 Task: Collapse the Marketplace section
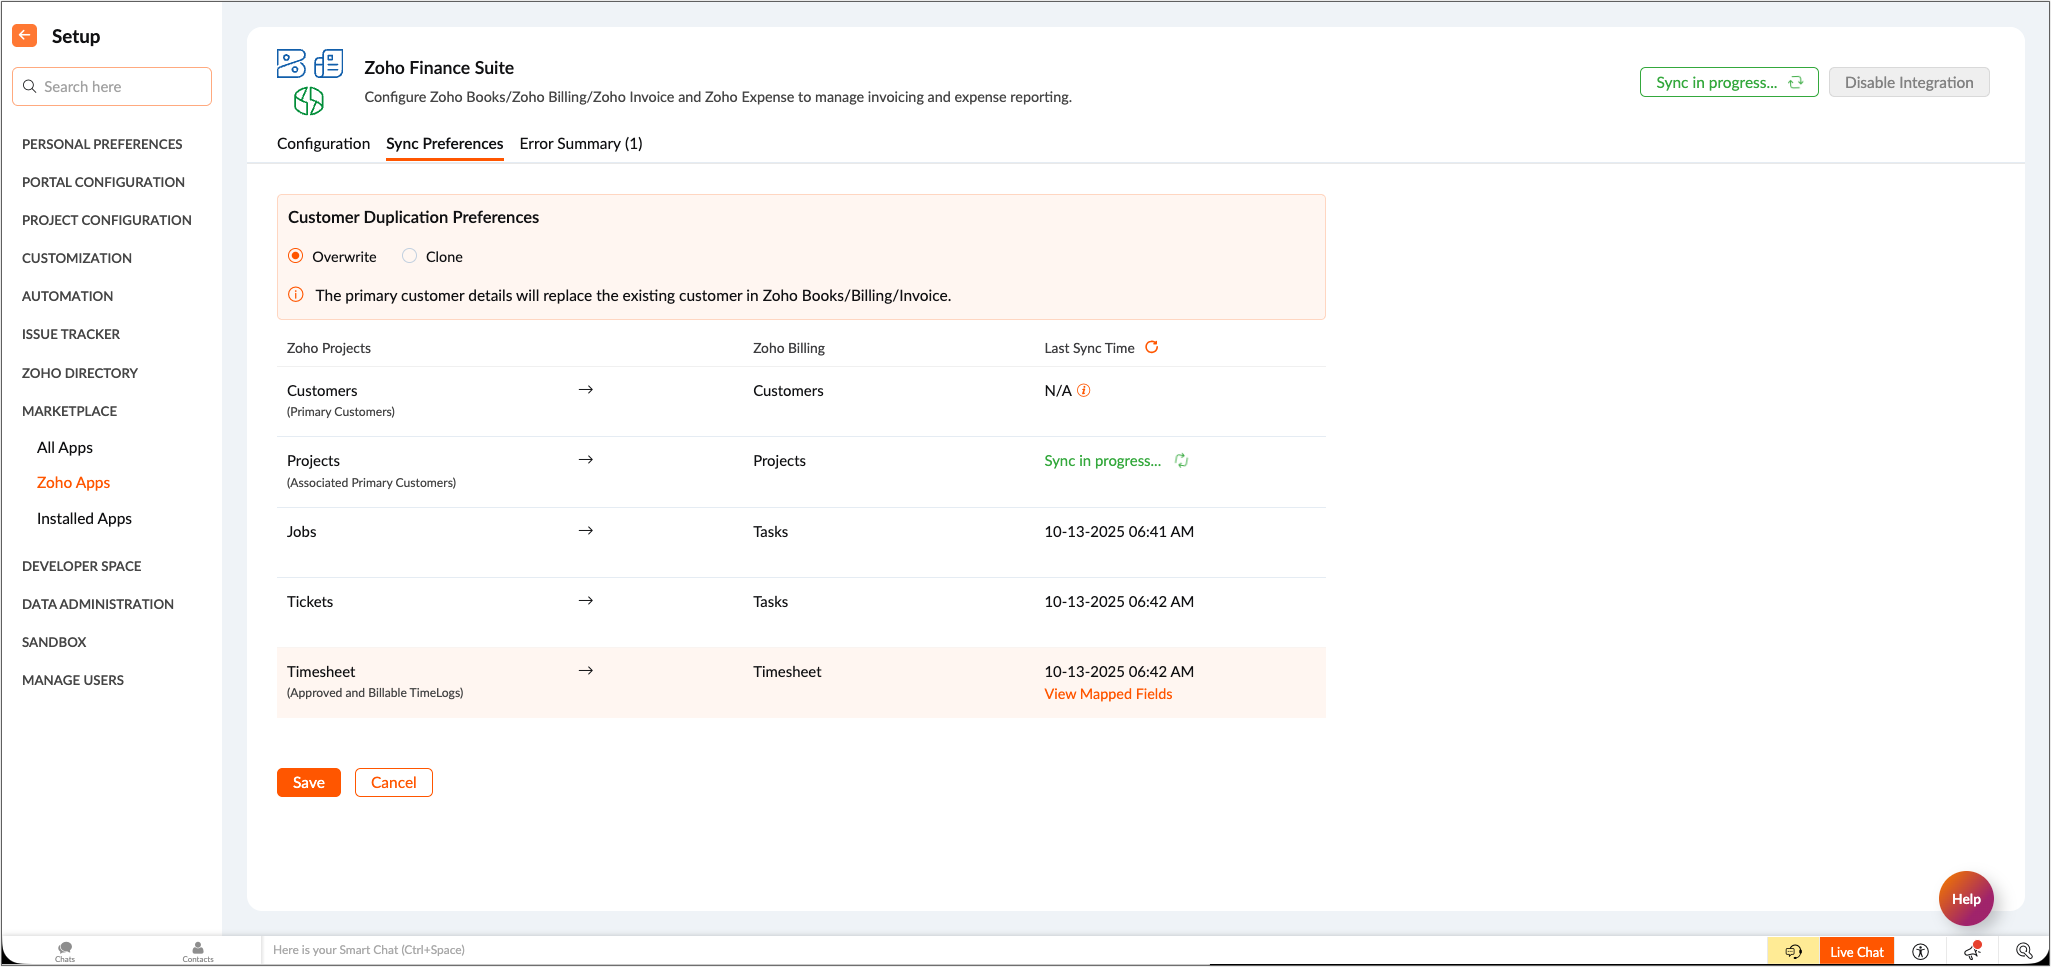click(x=70, y=411)
